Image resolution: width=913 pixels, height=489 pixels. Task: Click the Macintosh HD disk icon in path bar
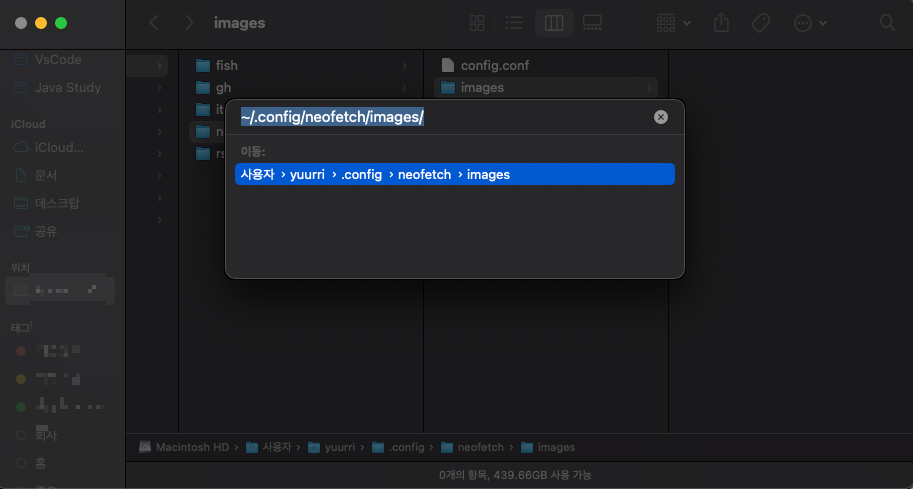[145, 447]
